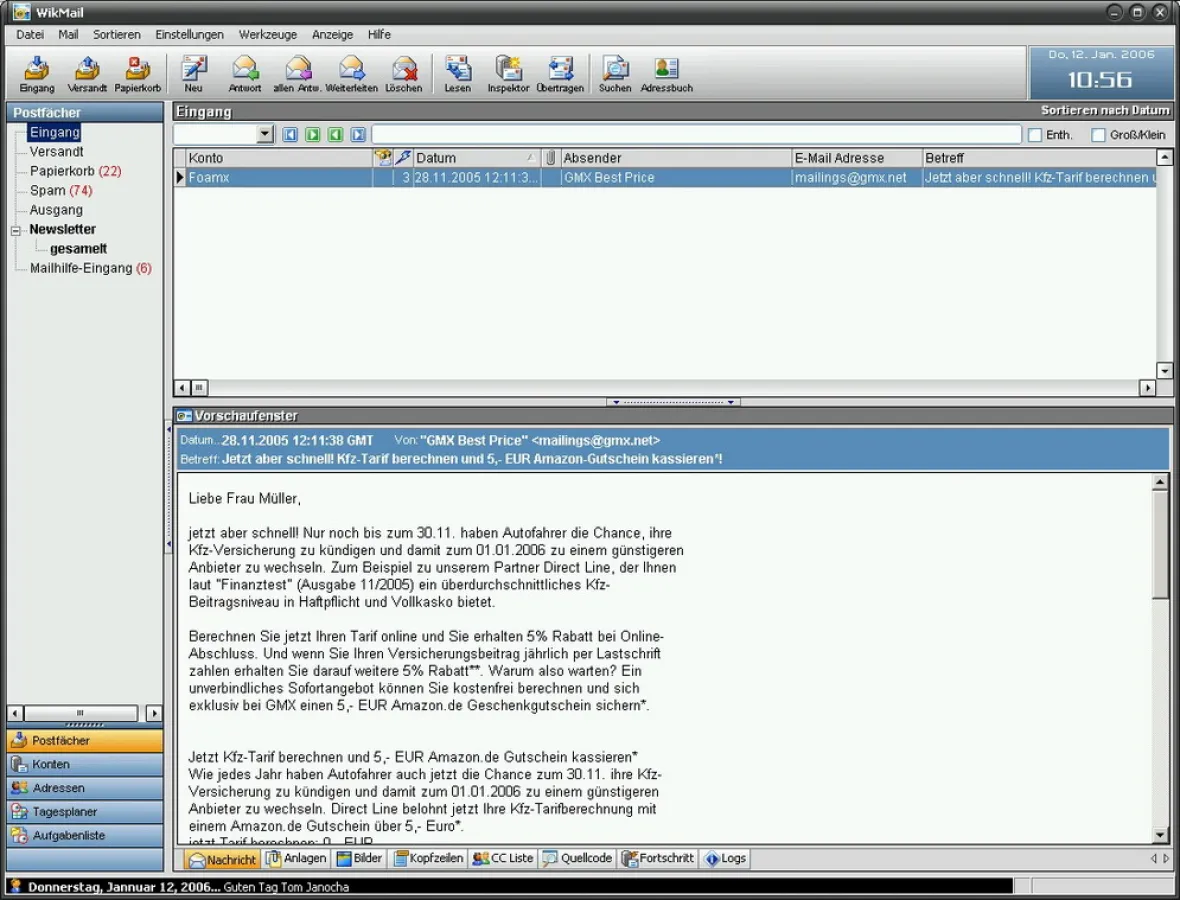Open the Adressbuch address book icon
Image resolution: width=1180 pixels, height=900 pixels.
(x=666, y=70)
